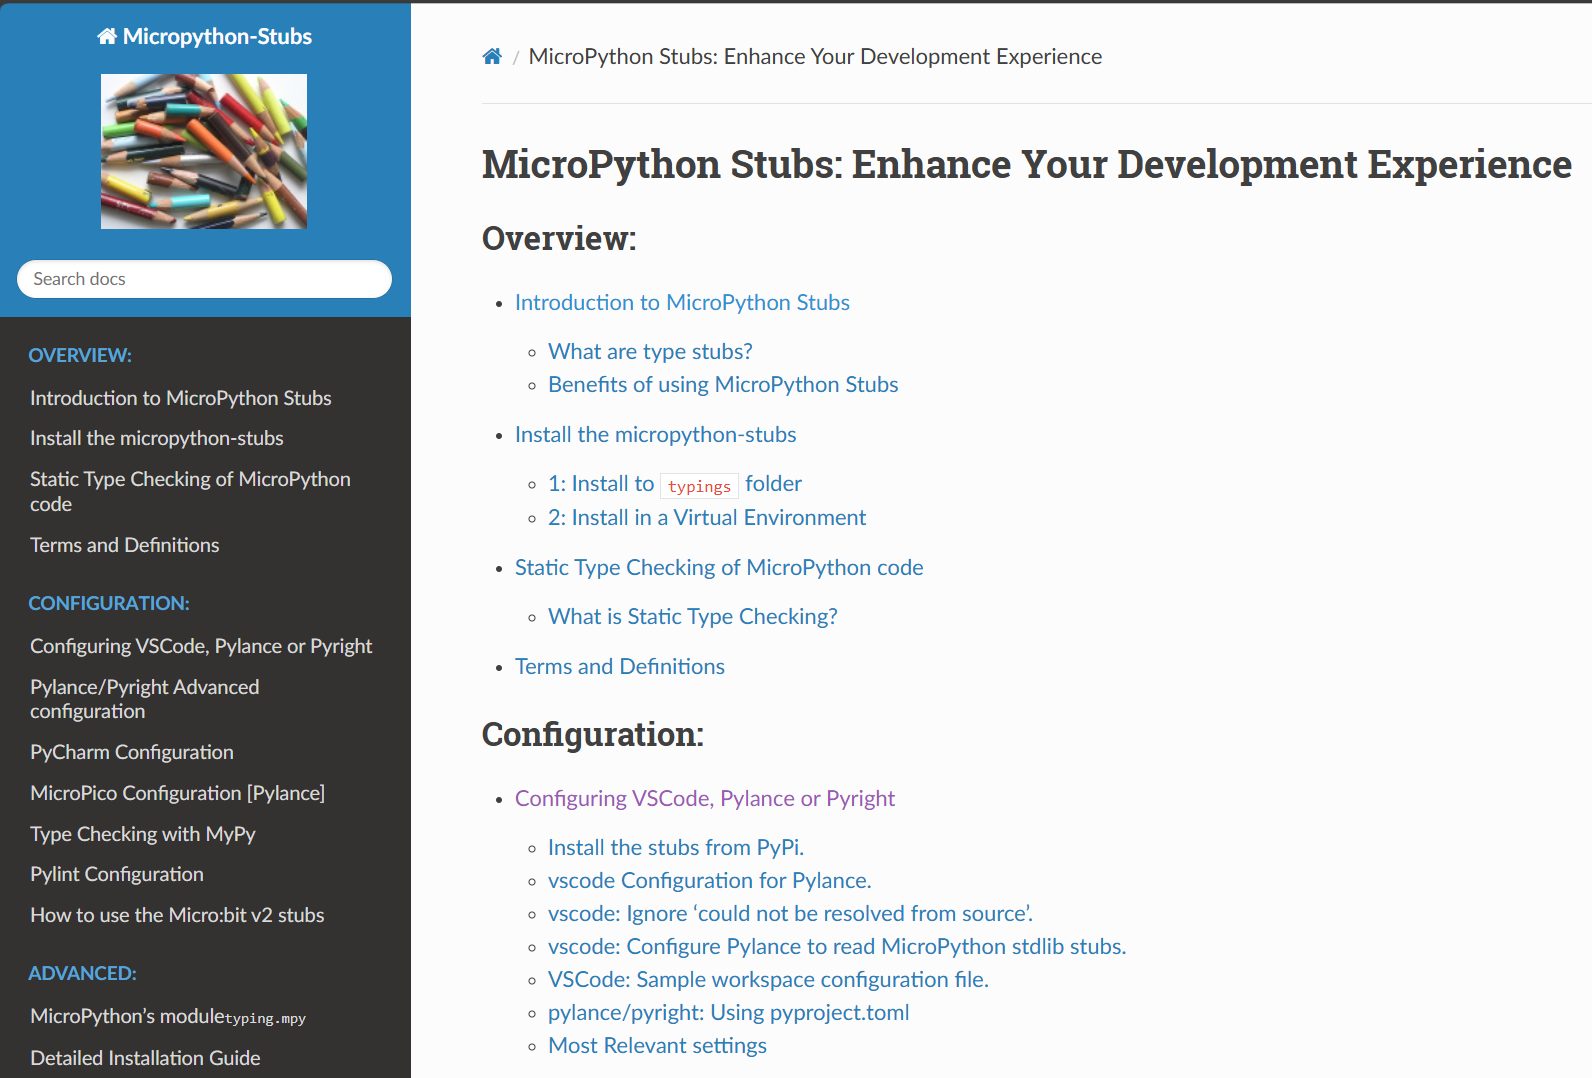Click Terms and Definitions link in content
This screenshot has width=1592, height=1078.
pyautogui.click(x=620, y=667)
